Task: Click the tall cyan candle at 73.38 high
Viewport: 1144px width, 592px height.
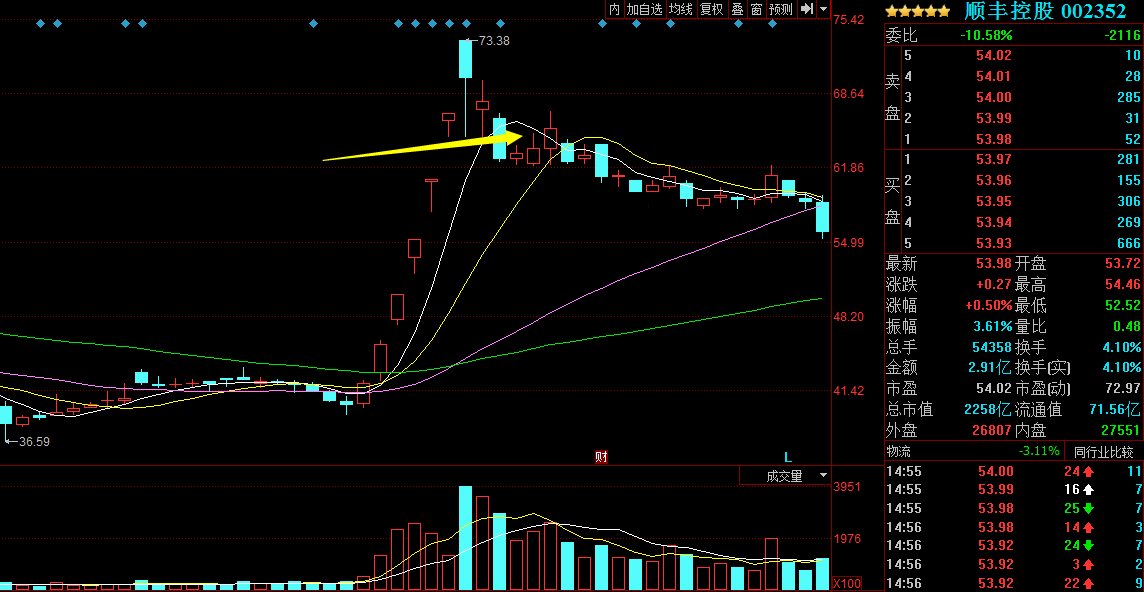Action: pyautogui.click(x=465, y=58)
